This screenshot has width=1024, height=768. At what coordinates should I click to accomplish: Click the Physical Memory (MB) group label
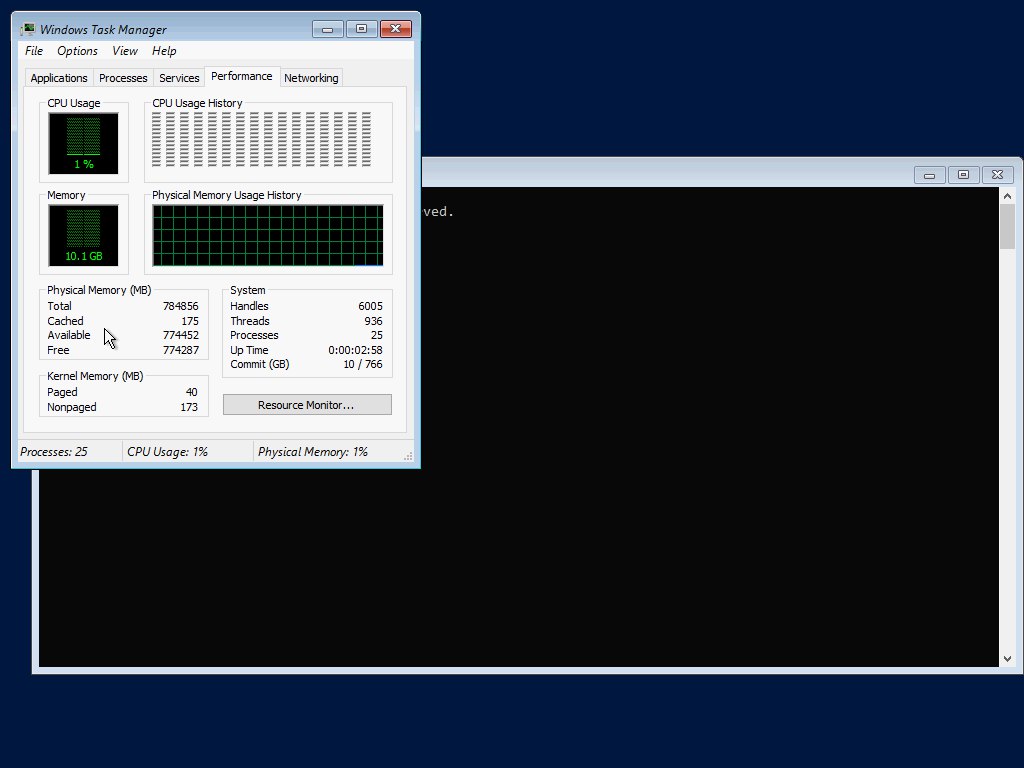point(99,290)
